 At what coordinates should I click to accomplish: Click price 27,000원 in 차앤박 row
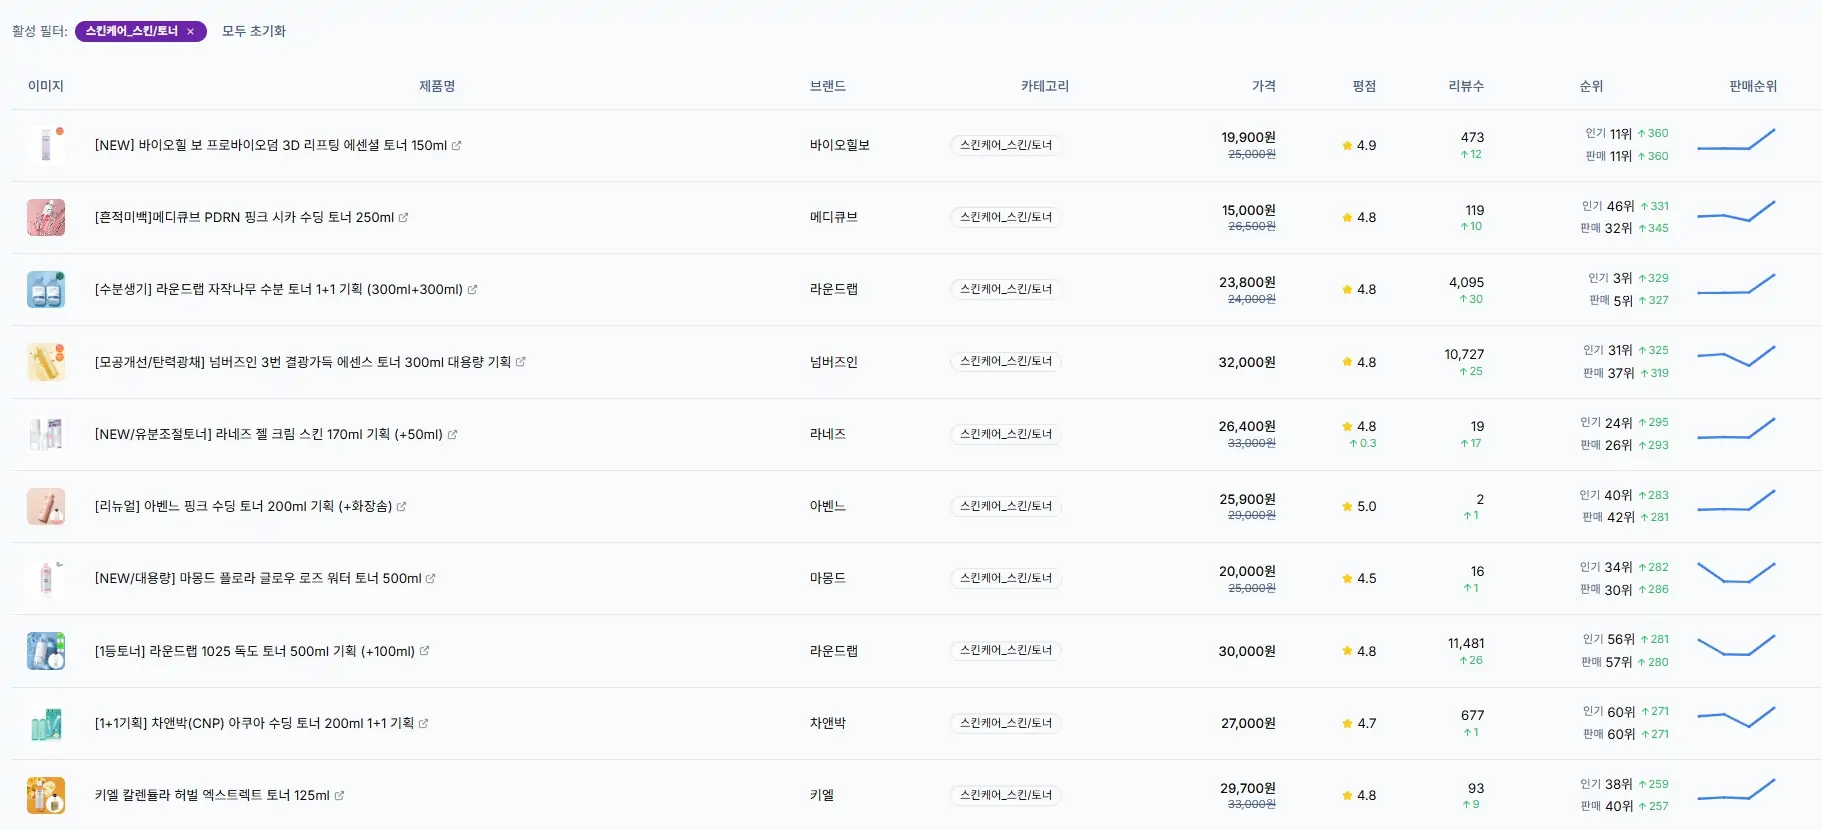pos(1248,723)
